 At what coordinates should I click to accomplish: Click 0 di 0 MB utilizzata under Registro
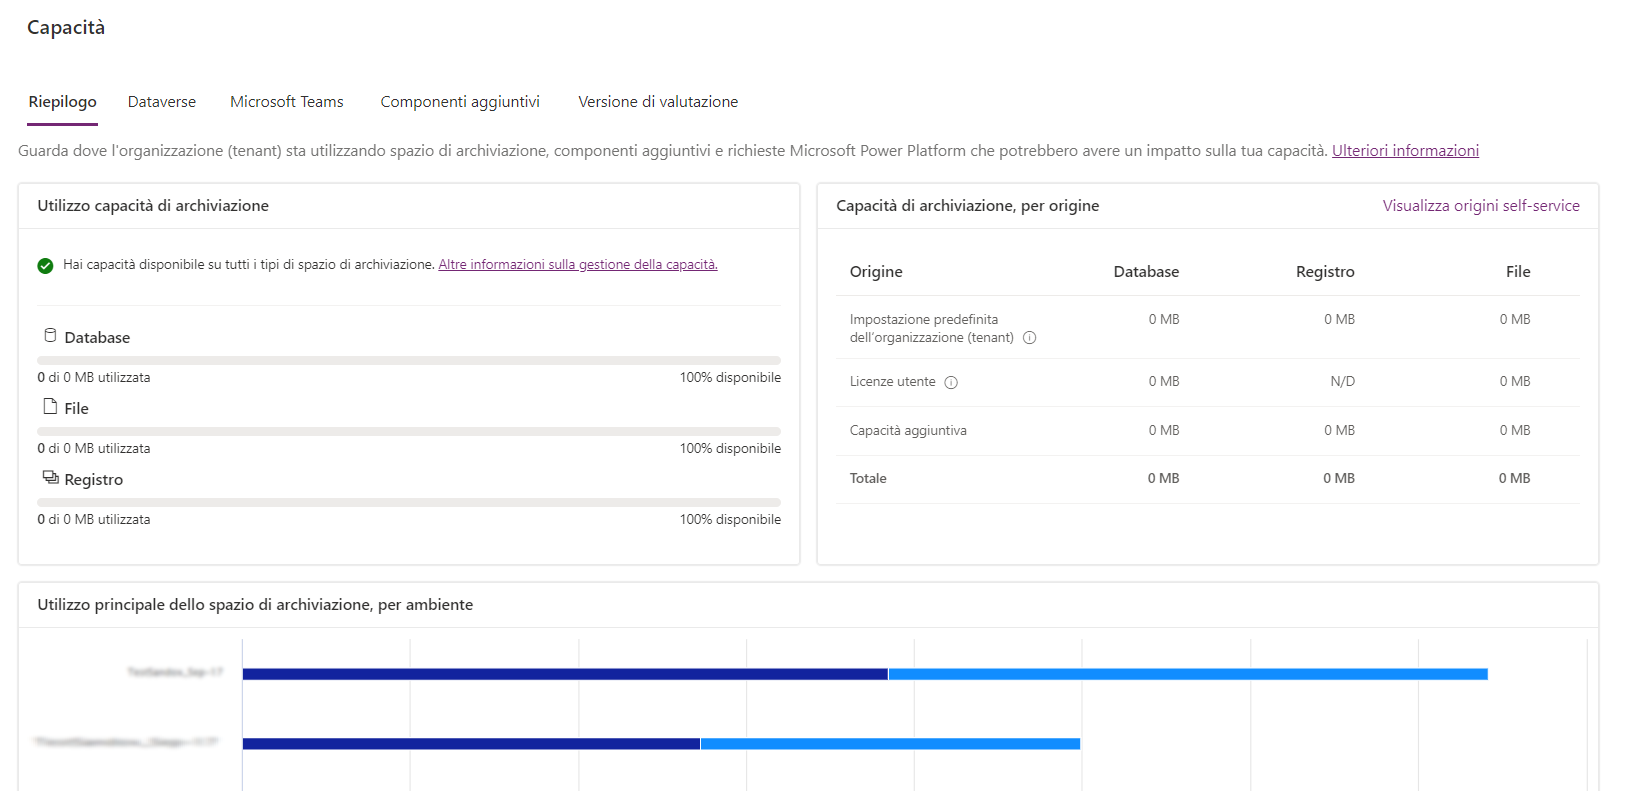94,520
